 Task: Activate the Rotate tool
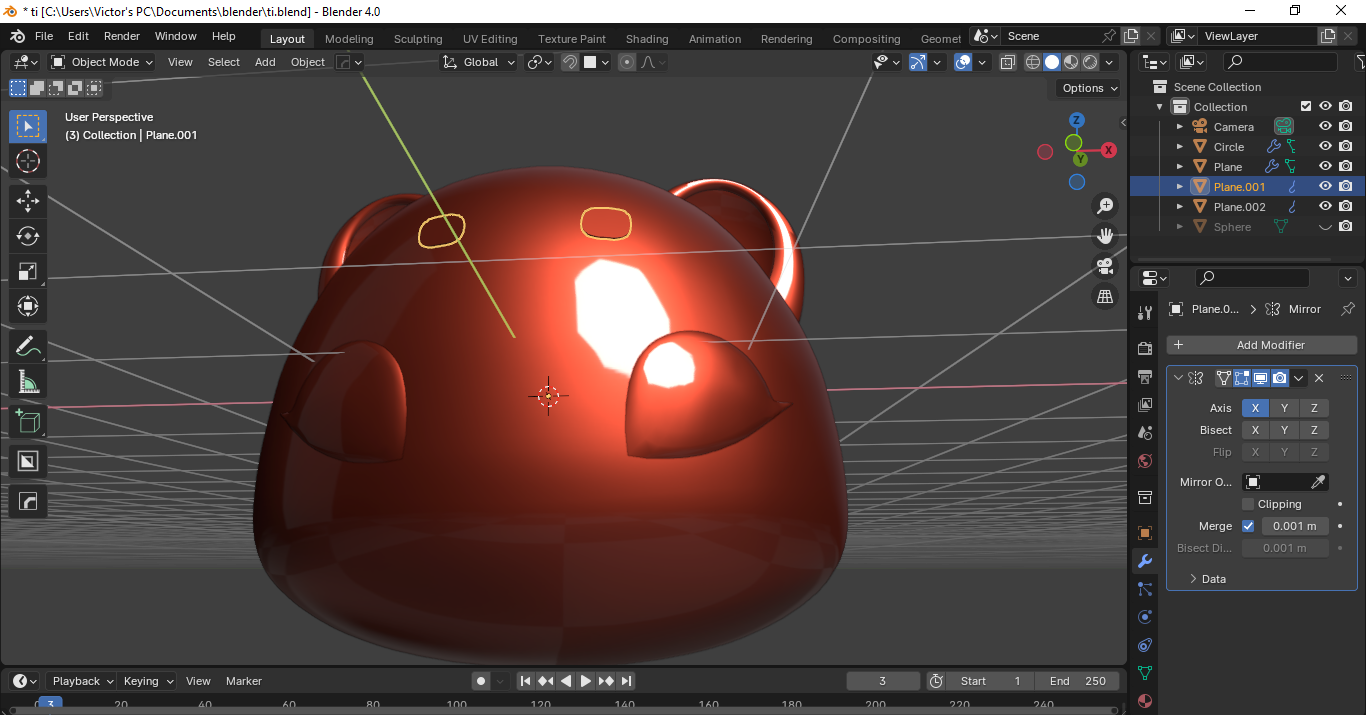click(28, 236)
